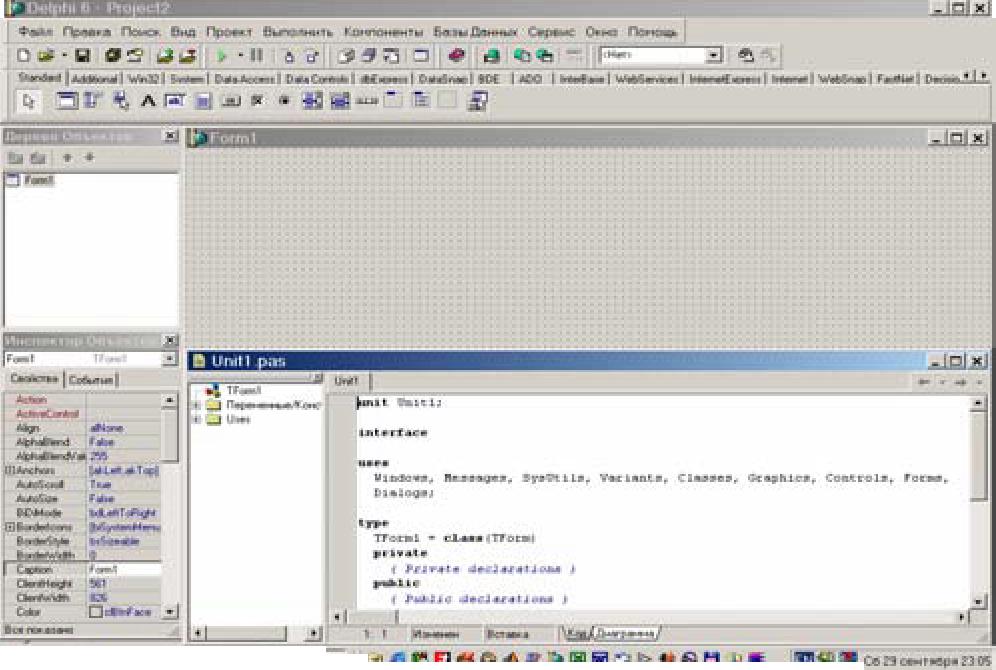Run the program with green arrow
Viewport: 996px width, 670px height.
click(222, 56)
